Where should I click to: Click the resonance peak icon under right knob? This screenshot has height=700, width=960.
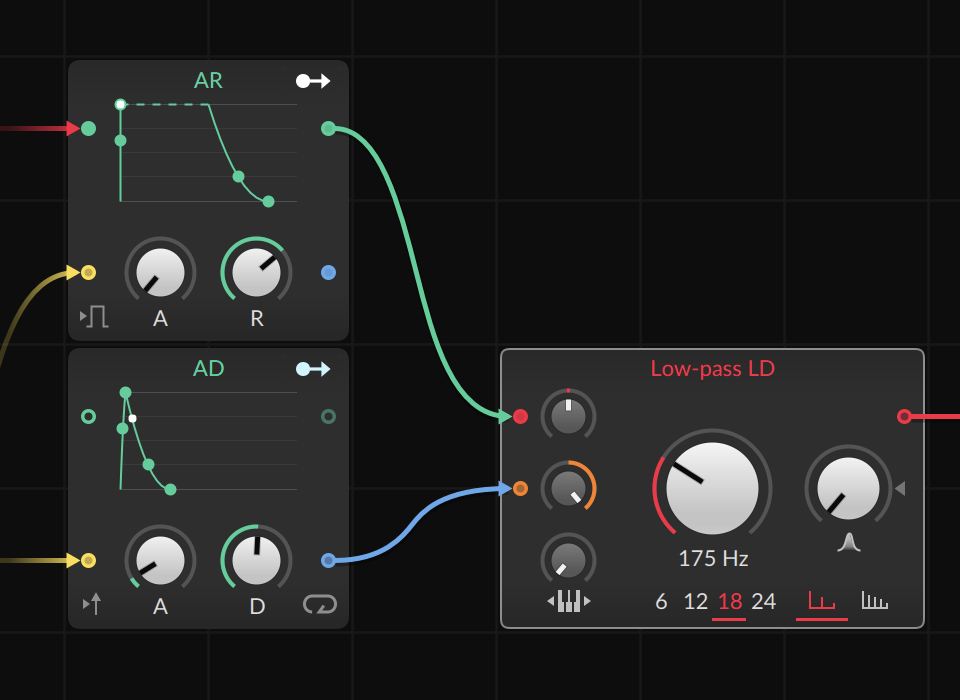point(848,542)
